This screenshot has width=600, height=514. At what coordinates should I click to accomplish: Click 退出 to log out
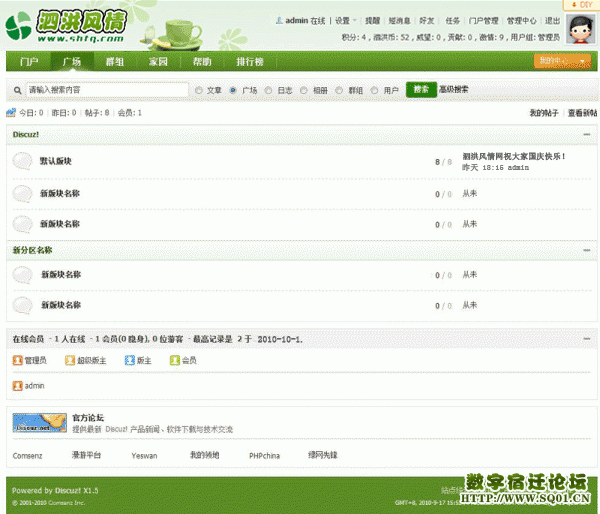(553, 21)
